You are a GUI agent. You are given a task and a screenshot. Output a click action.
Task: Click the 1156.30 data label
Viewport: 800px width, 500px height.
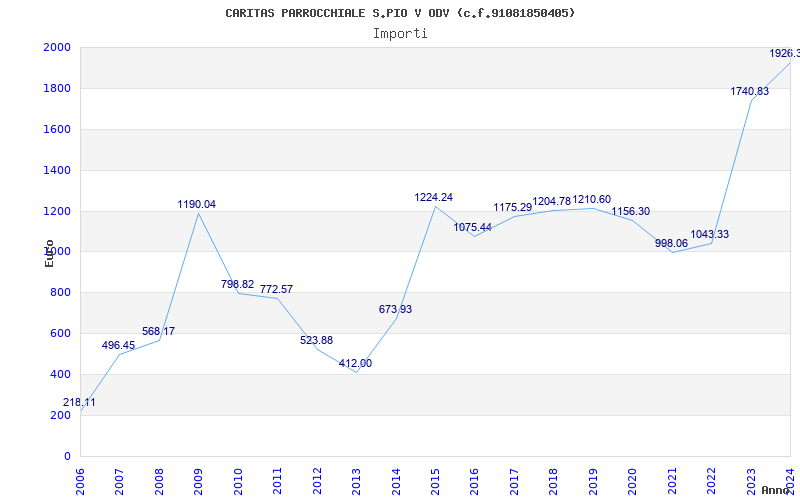(x=631, y=212)
